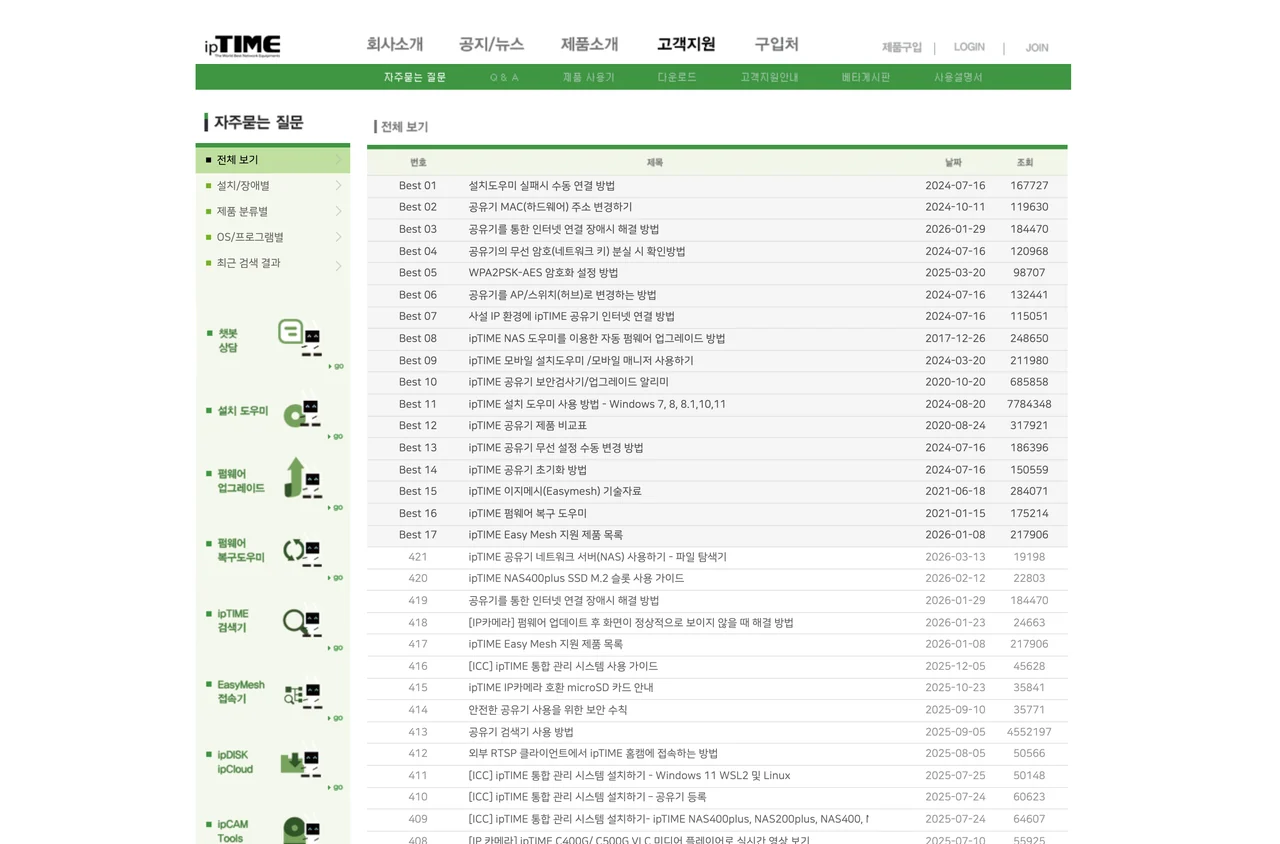
Task: Open the 회사소개 main menu
Action: point(395,44)
